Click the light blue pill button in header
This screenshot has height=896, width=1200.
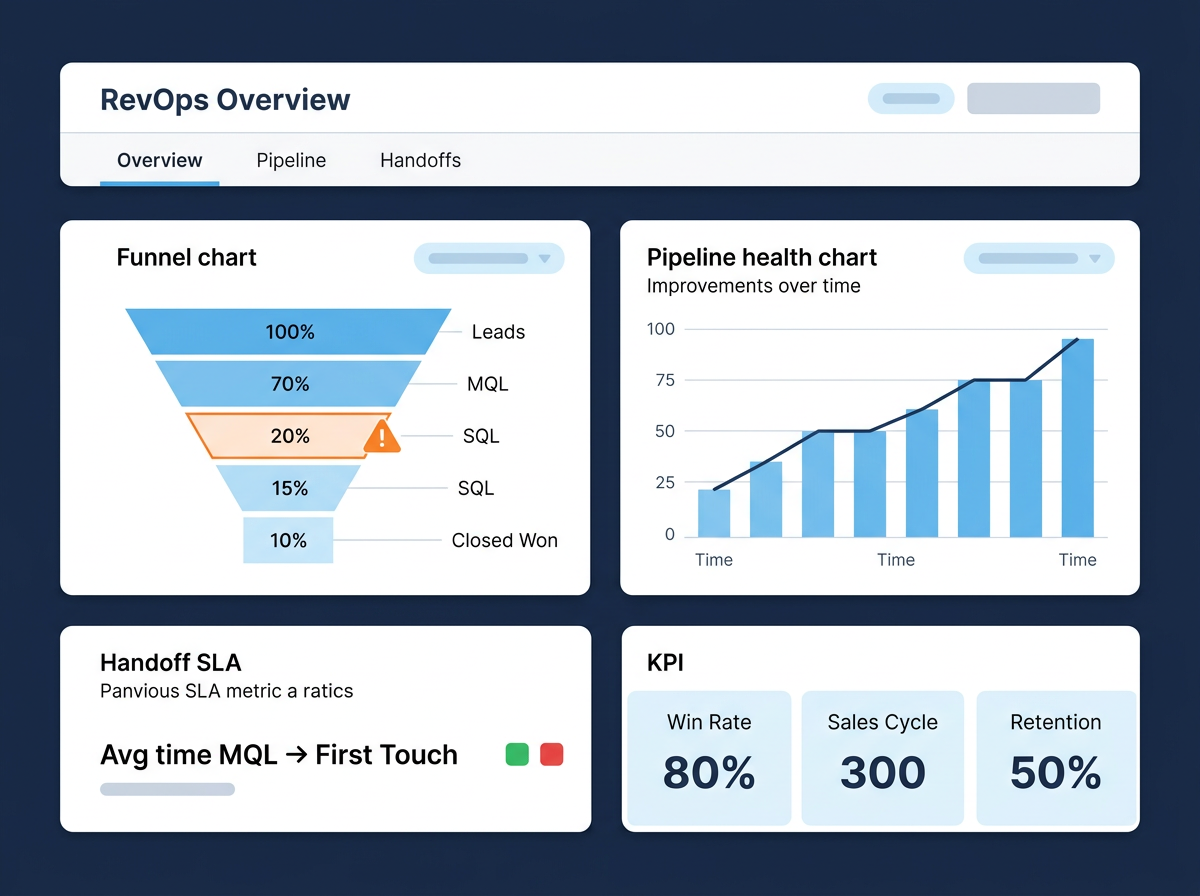(x=911, y=99)
